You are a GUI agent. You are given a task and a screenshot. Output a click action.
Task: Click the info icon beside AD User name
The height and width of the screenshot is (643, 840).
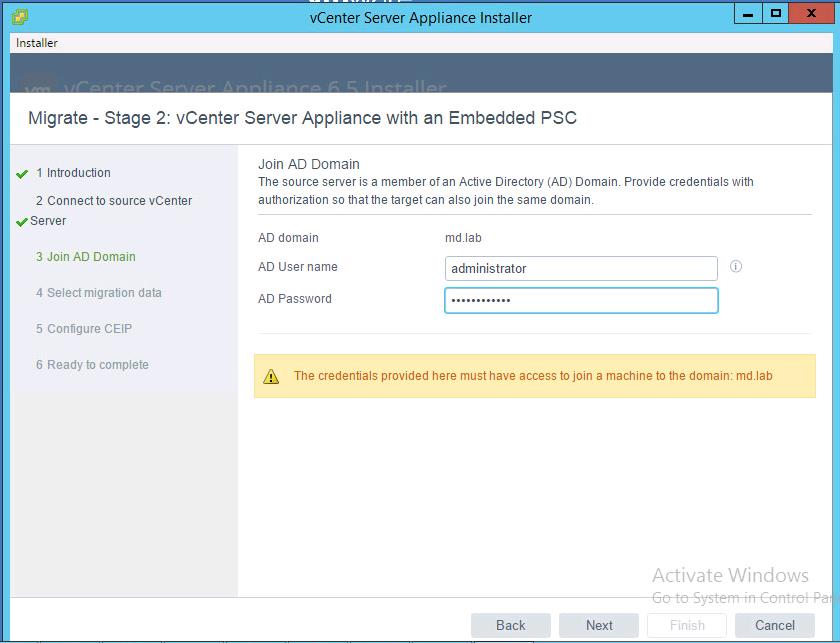pos(736,266)
